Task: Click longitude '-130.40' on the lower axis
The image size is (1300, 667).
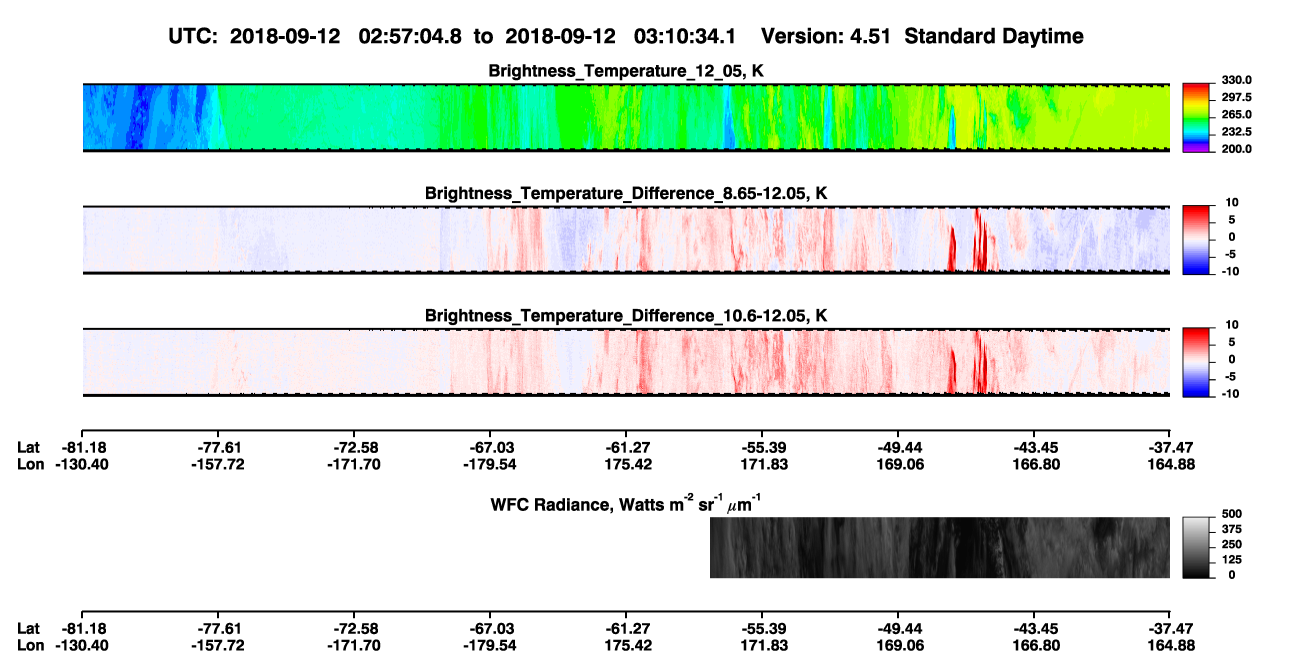Action: tap(81, 645)
